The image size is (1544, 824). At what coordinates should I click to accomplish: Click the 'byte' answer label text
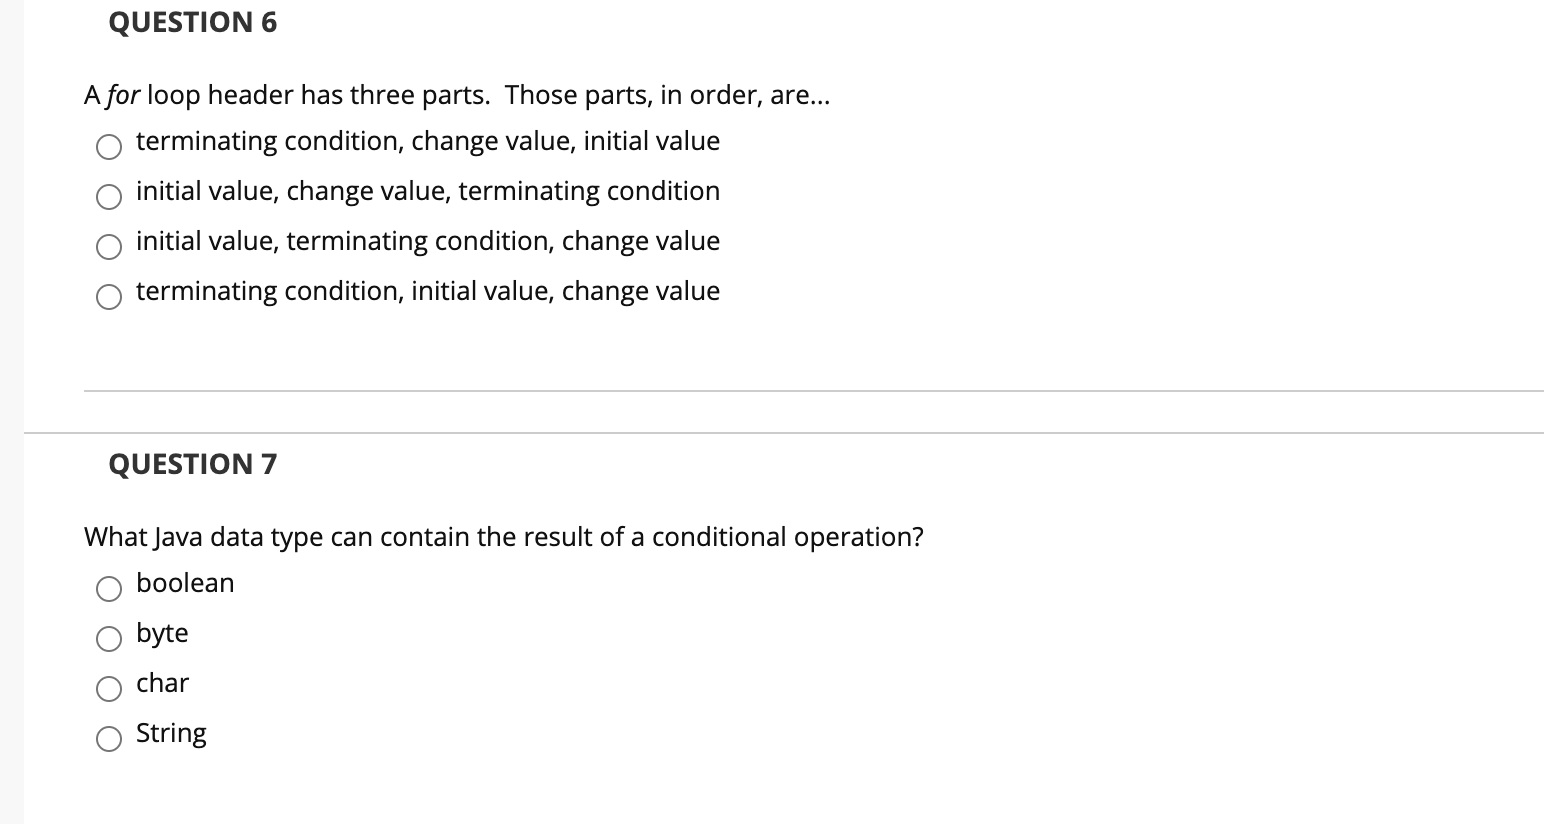[x=162, y=632]
